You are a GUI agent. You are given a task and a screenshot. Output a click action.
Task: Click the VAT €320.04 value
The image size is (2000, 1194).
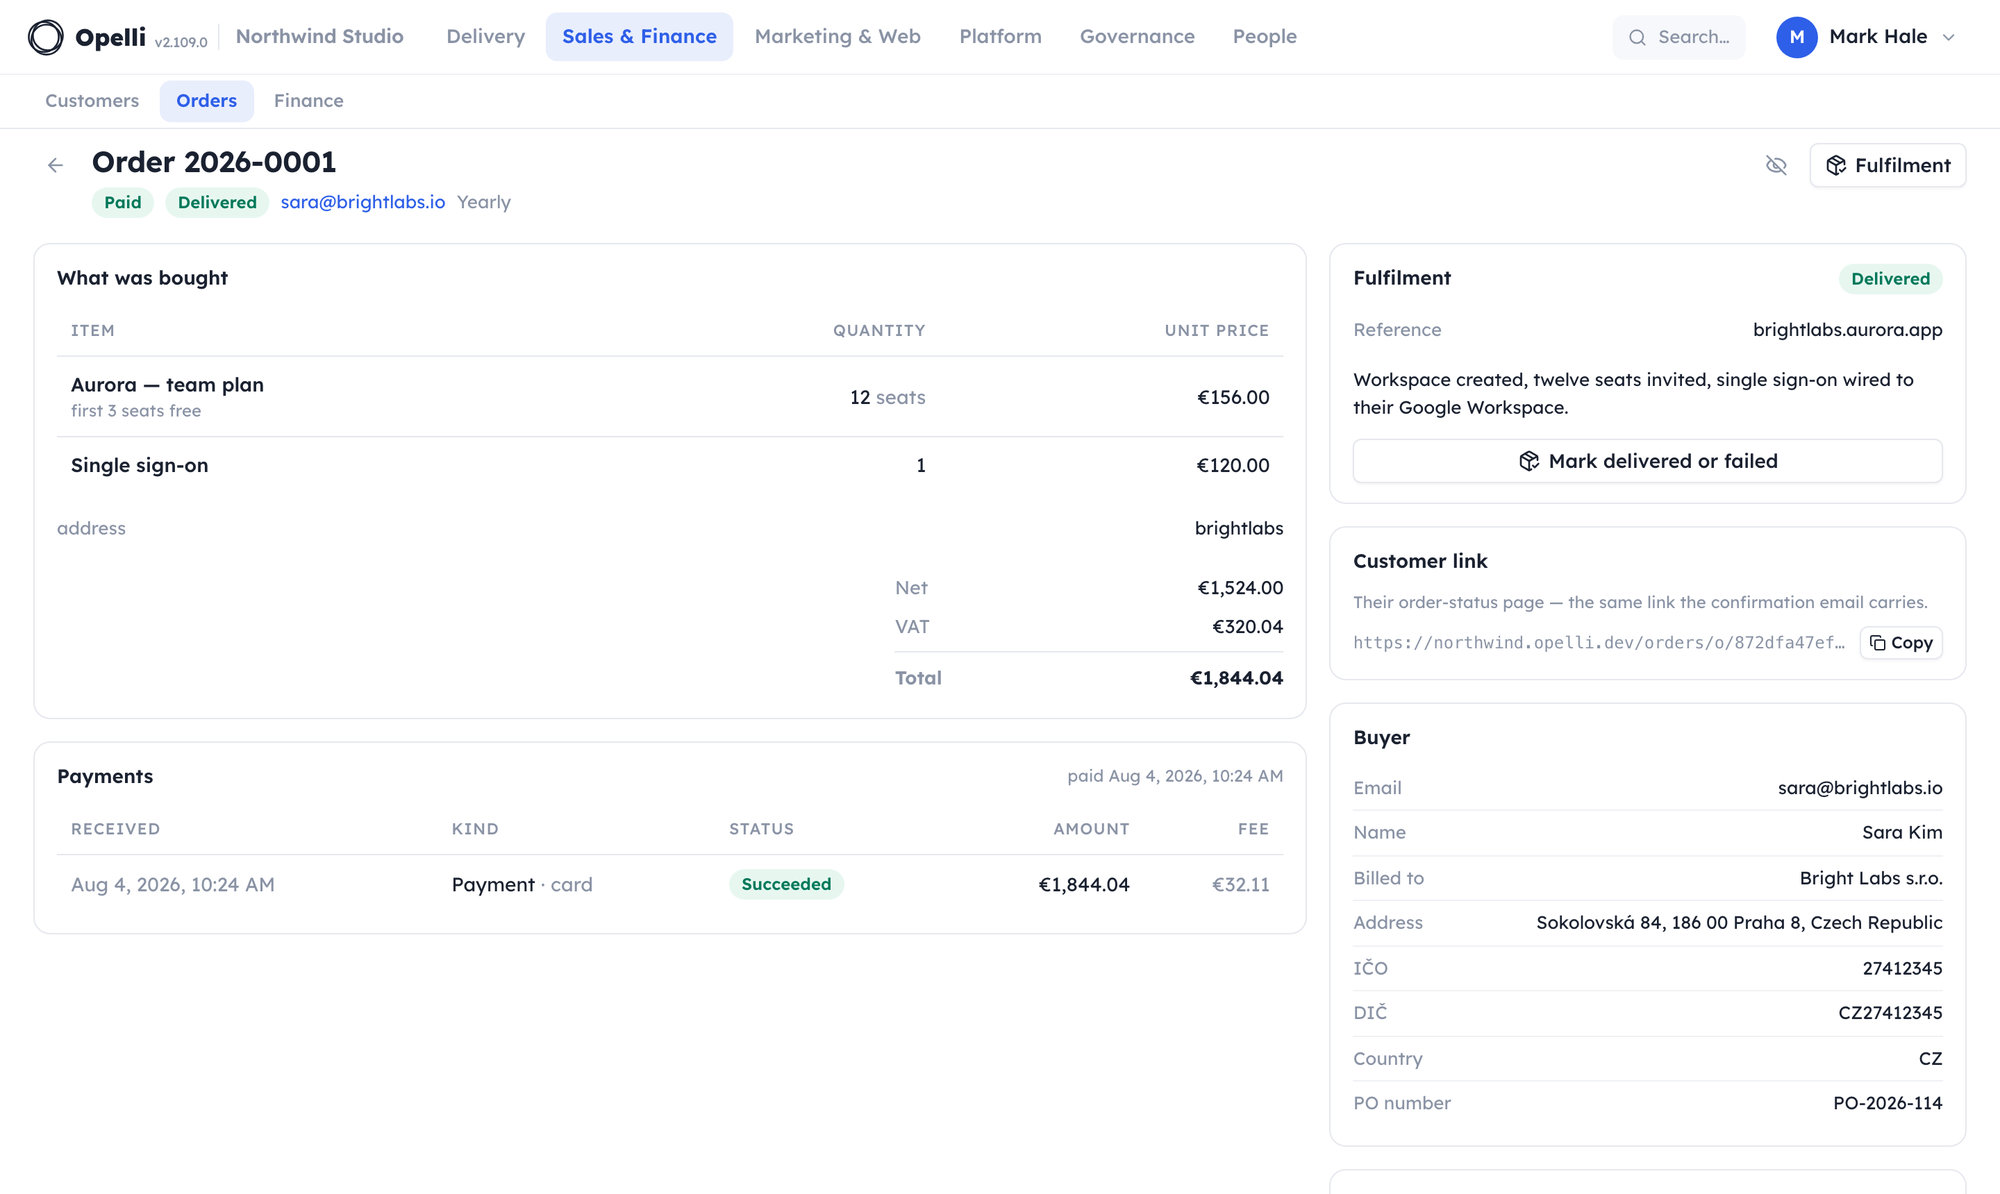point(1247,627)
